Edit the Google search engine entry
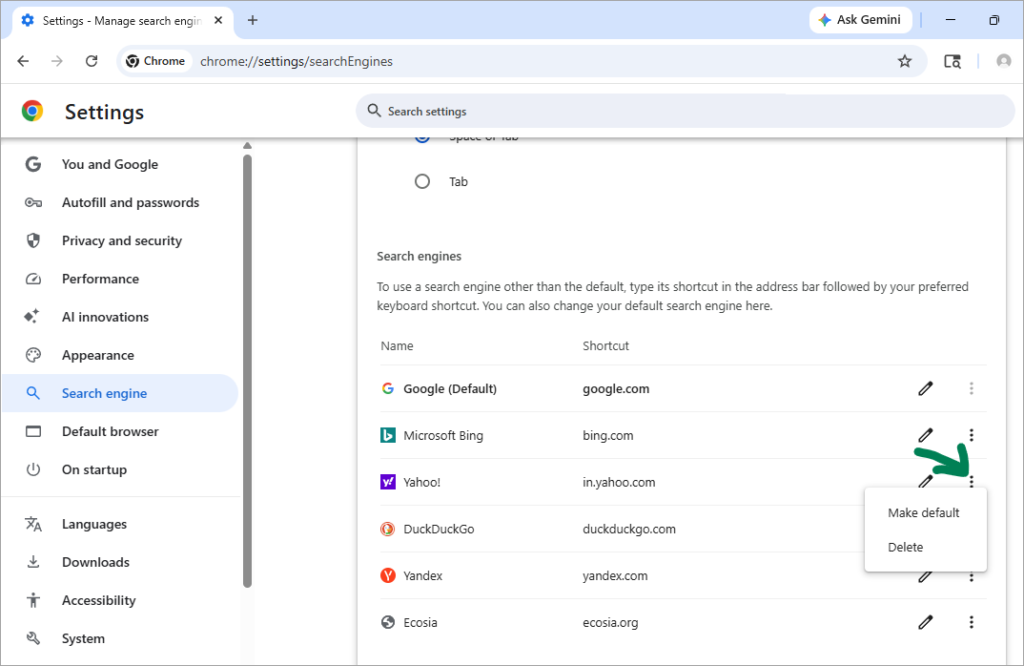The height and width of the screenshot is (666, 1024). pos(925,388)
